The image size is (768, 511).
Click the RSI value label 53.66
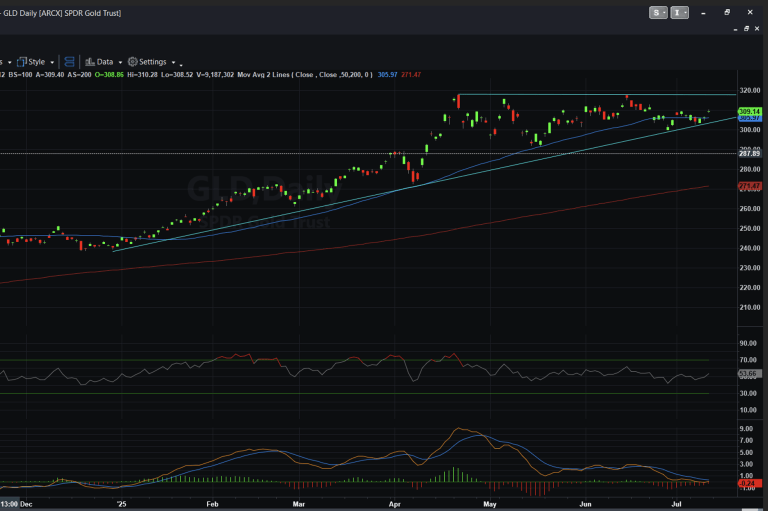tap(750, 374)
